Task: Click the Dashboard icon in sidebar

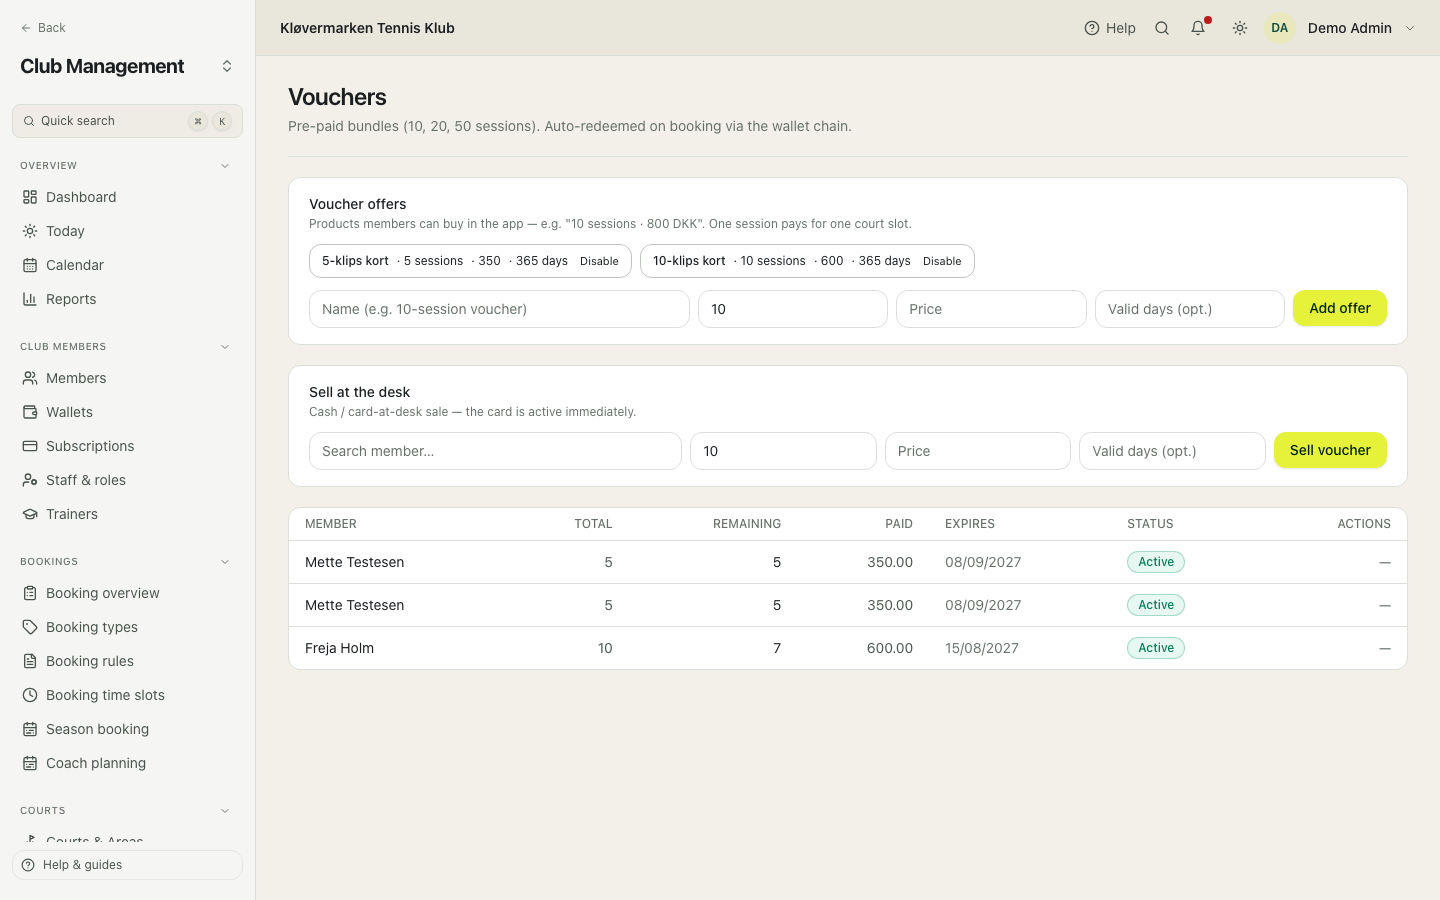Action: pyautogui.click(x=30, y=197)
